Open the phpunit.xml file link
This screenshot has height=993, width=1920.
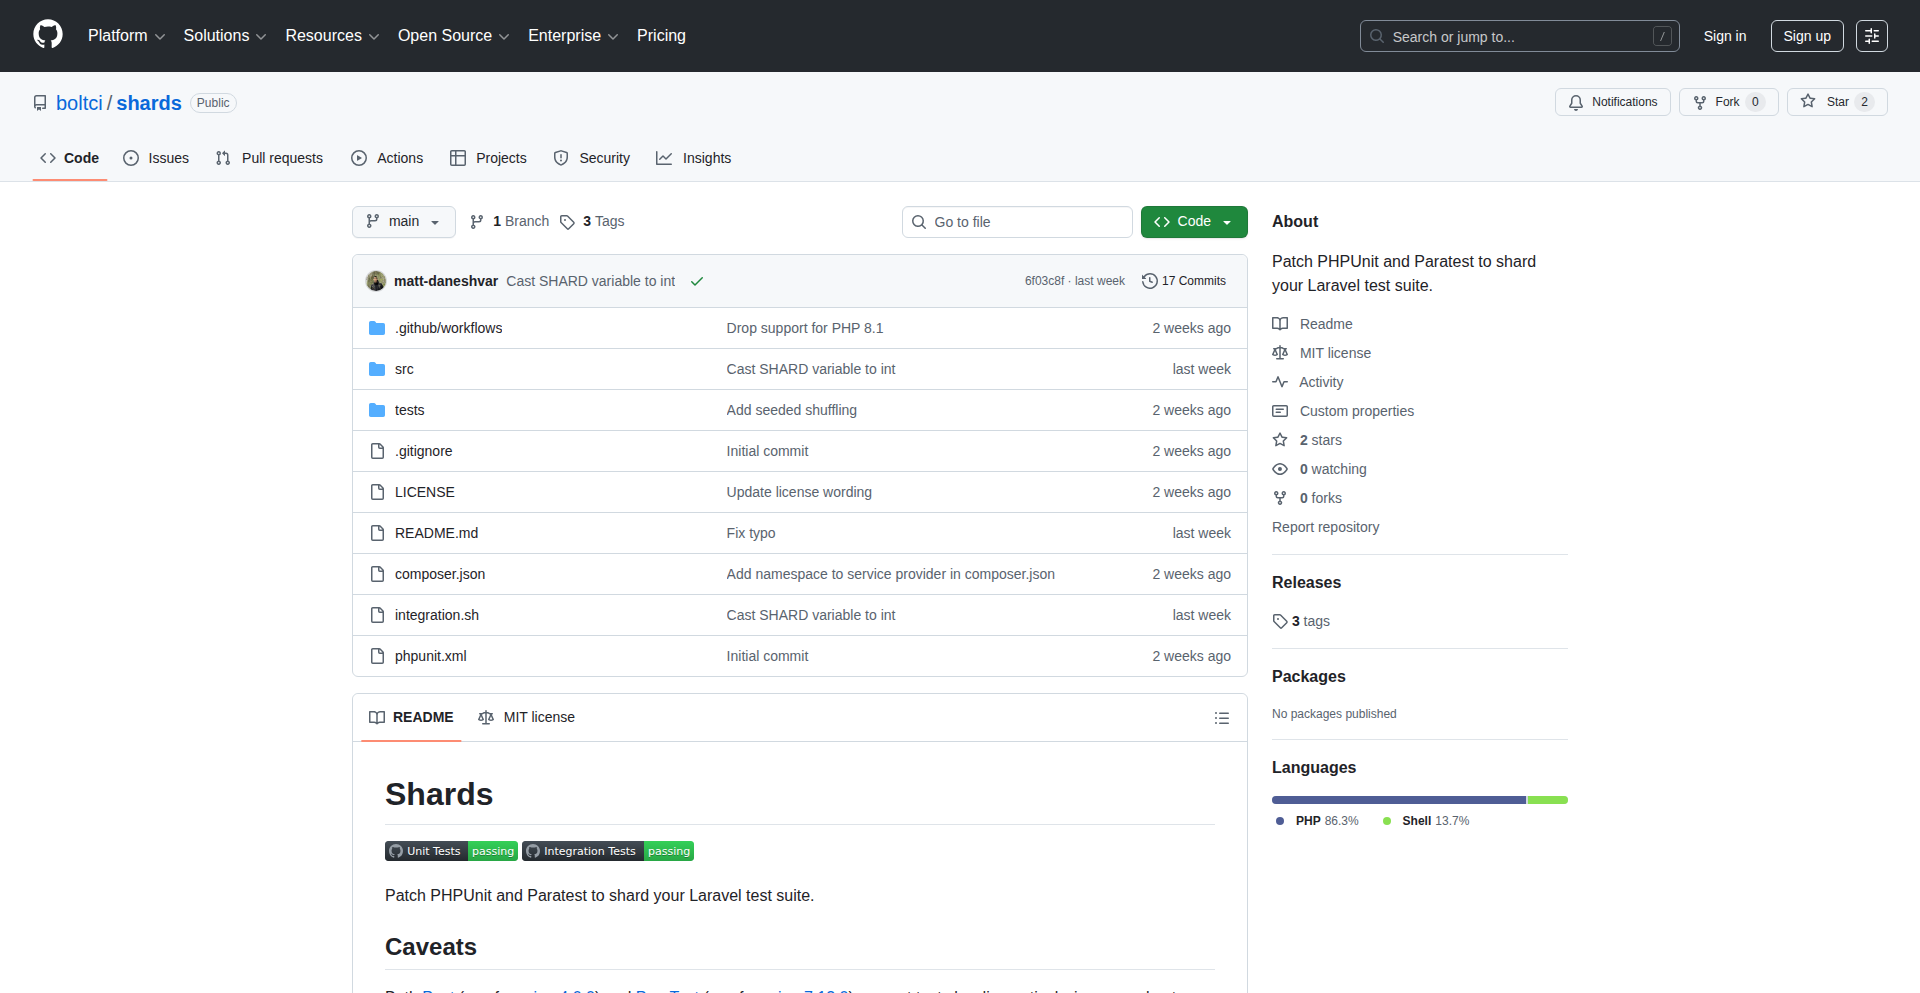(430, 656)
